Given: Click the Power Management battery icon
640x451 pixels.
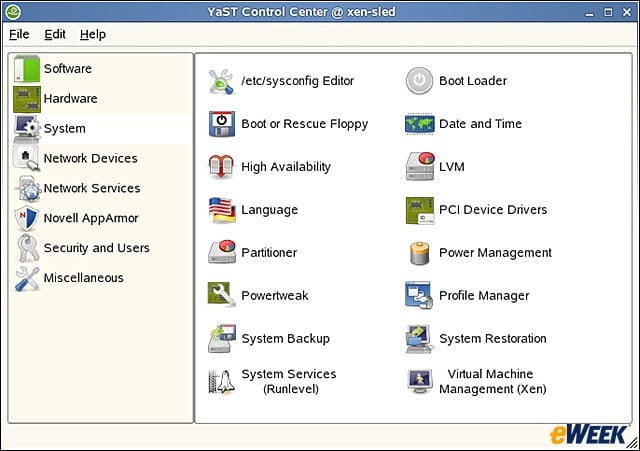Looking at the screenshot, I should point(420,253).
